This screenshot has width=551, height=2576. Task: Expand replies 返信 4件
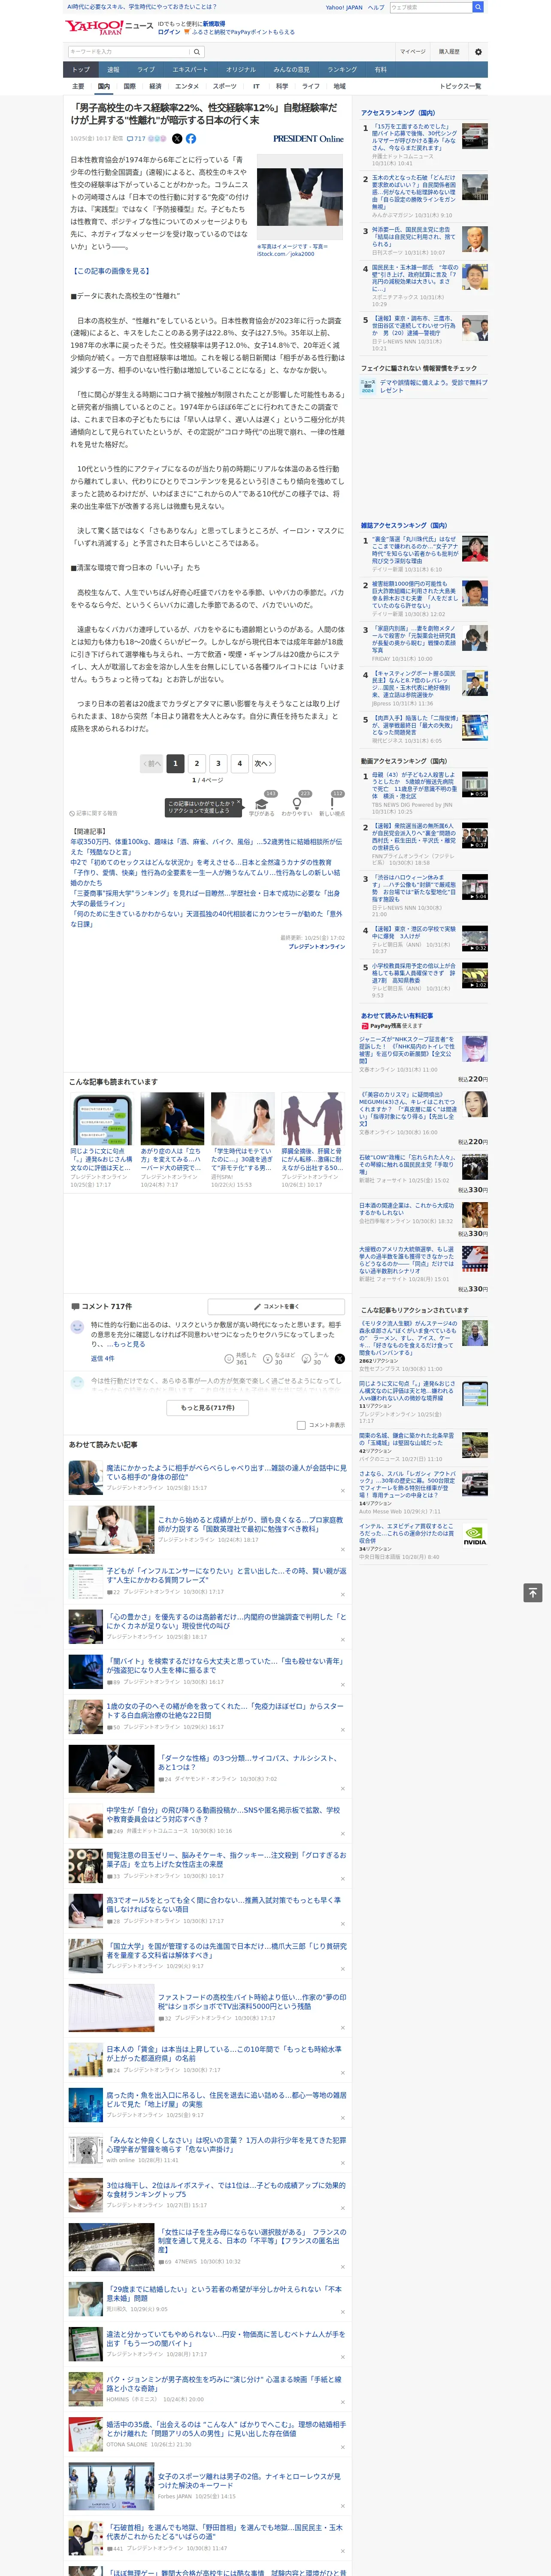(103, 1359)
